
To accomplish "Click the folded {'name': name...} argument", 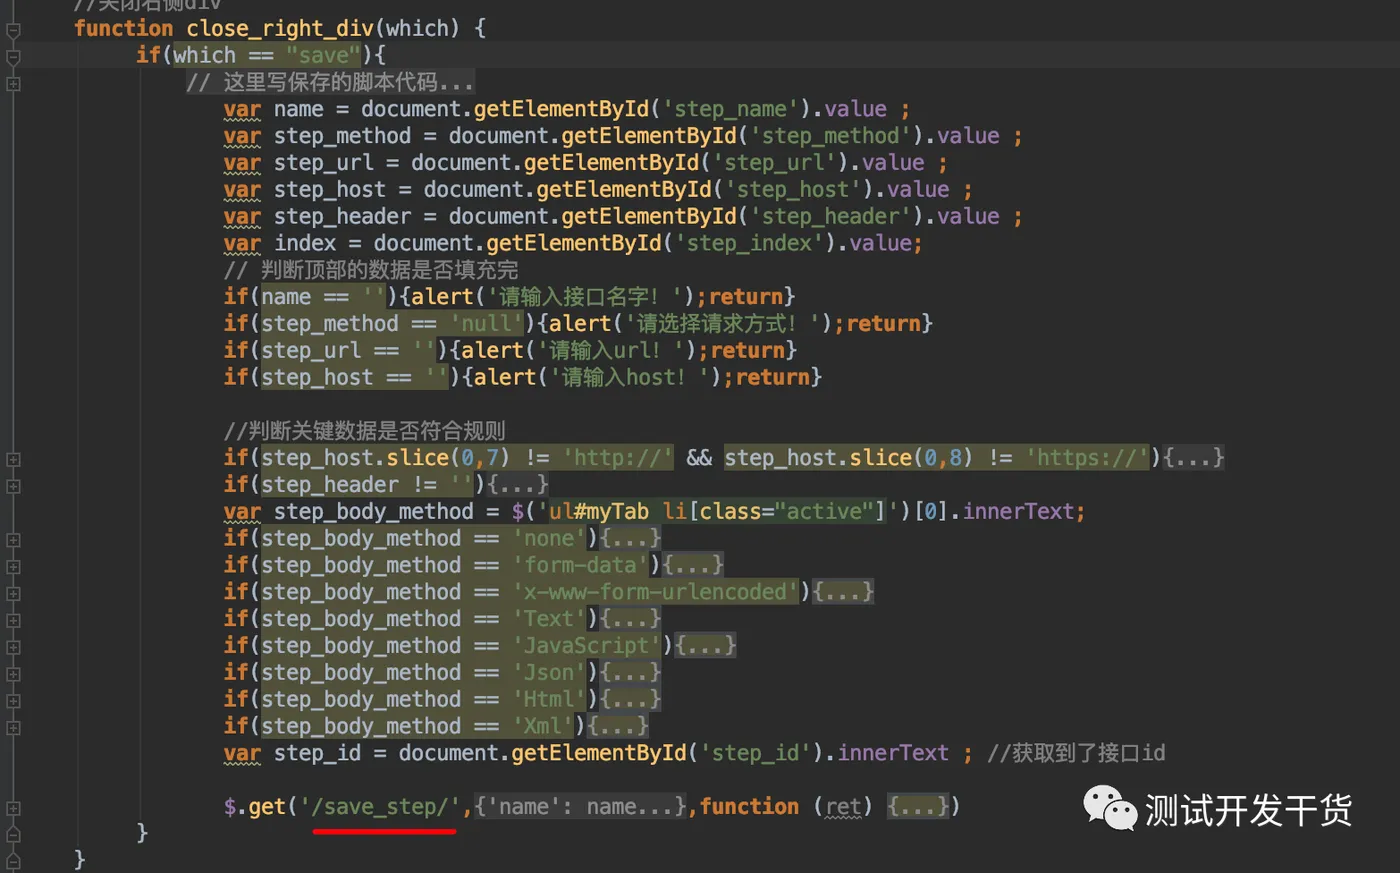I will (x=581, y=806).
